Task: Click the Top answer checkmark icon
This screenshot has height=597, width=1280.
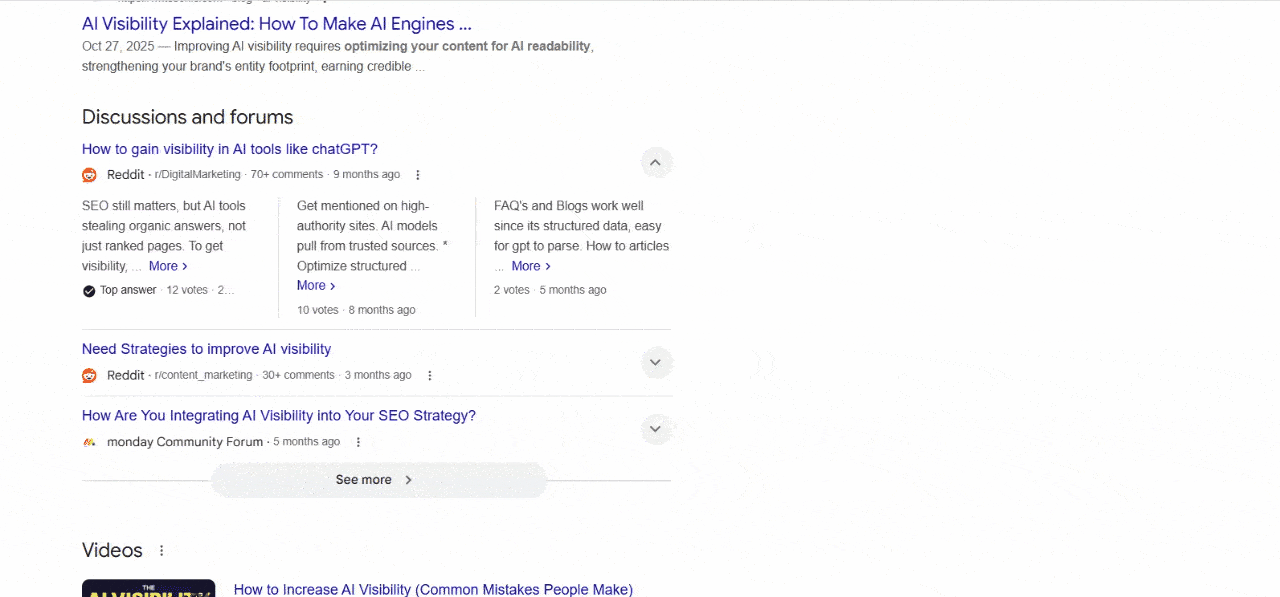Action: coord(89,290)
